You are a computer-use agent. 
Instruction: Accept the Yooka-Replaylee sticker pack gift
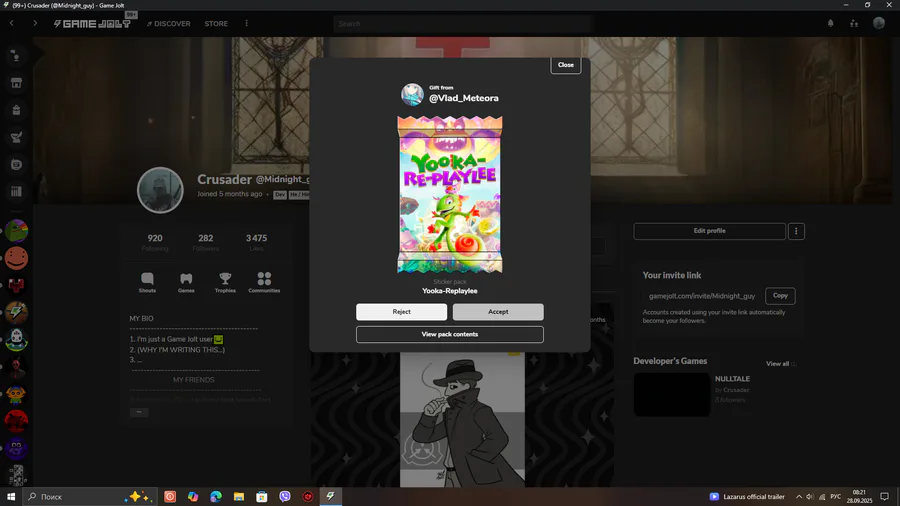498,312
